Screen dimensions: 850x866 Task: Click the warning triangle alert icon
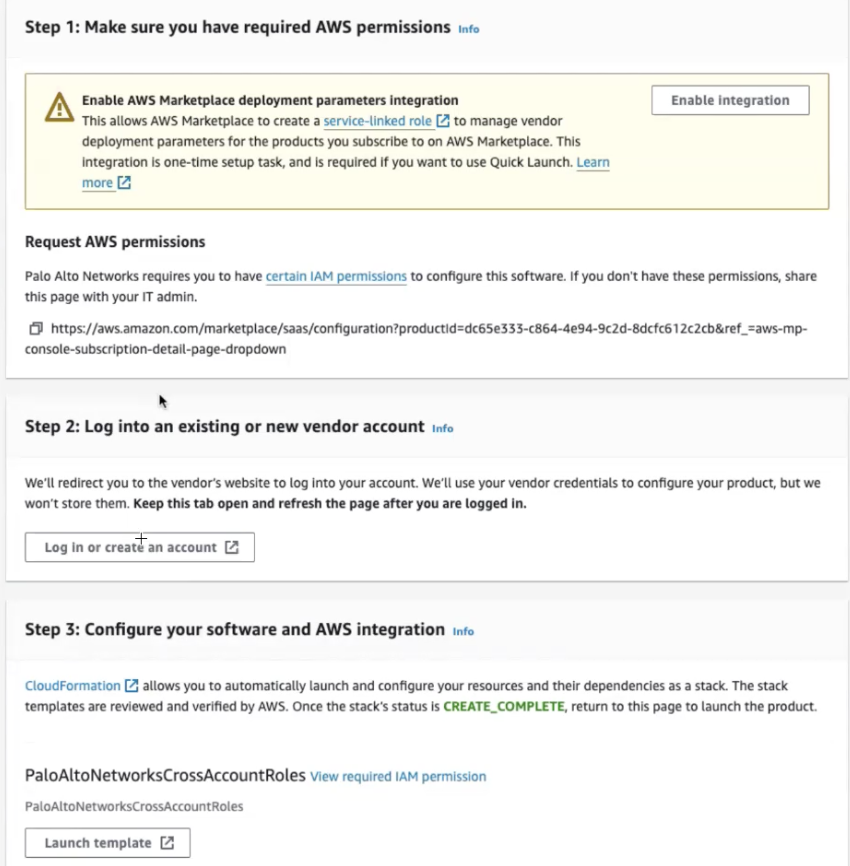(60, 108)
